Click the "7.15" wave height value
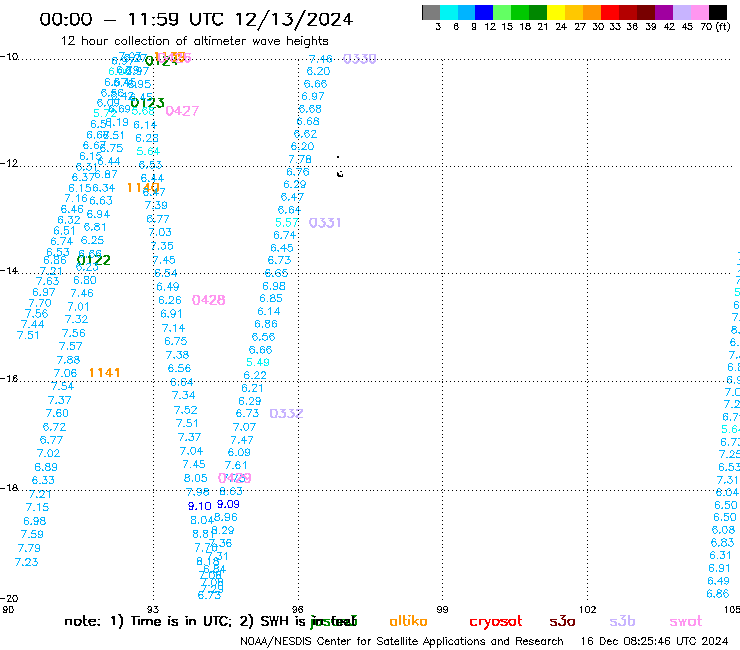 [37, 507]
